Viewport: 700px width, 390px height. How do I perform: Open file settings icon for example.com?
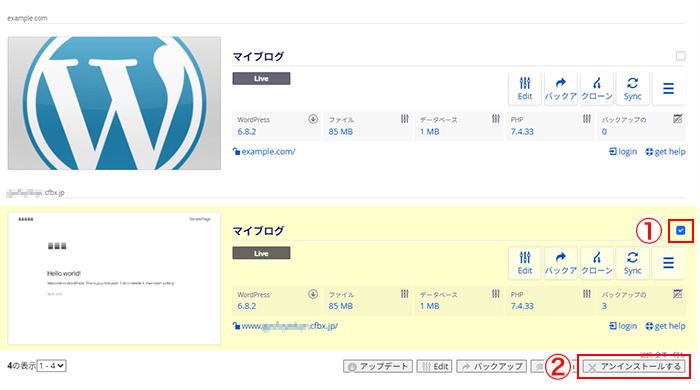pyautogui.click(x=404, y=119)
